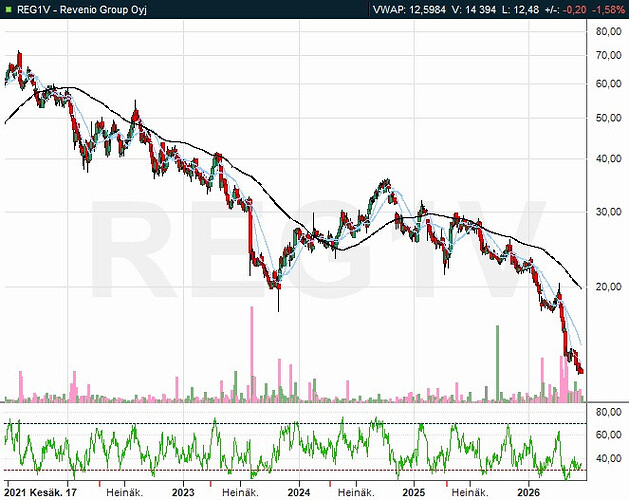Click the 70,00 price axis label
Viewport: 629px width, 500px height.
[609, 55]
